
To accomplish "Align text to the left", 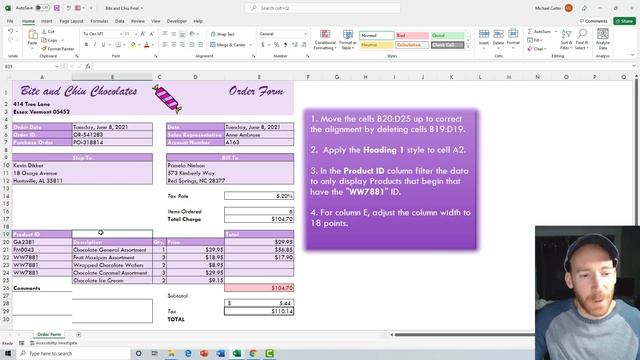I will pyautogui.click(x=165, y=44).
